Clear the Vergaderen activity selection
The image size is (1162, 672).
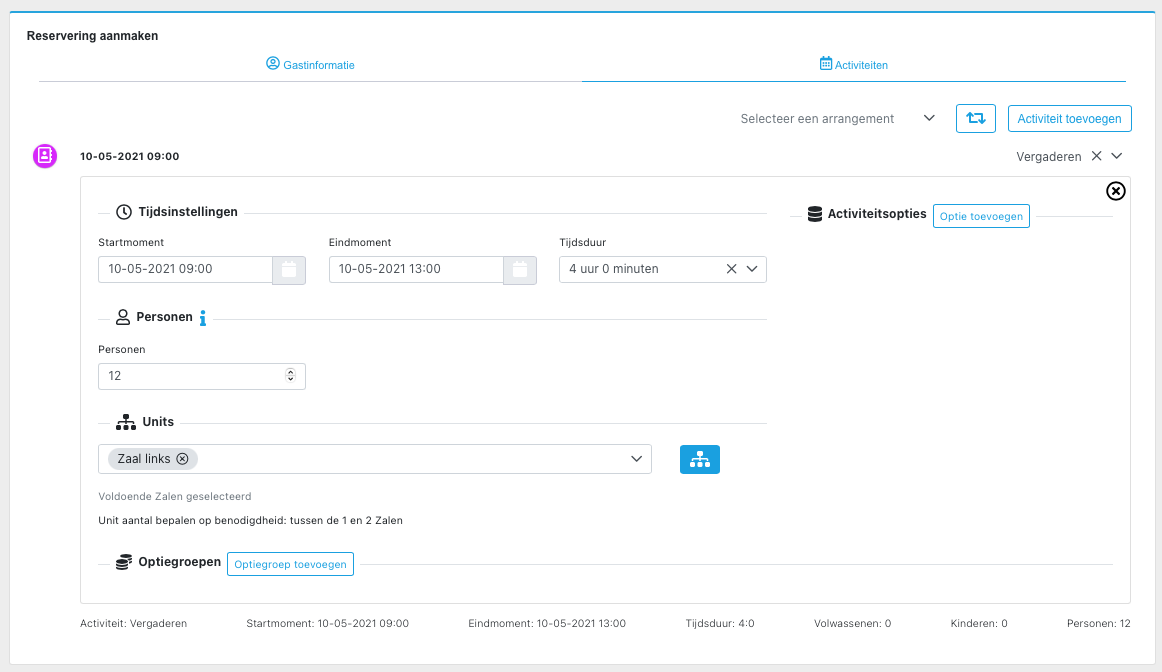pos(1096,156)
